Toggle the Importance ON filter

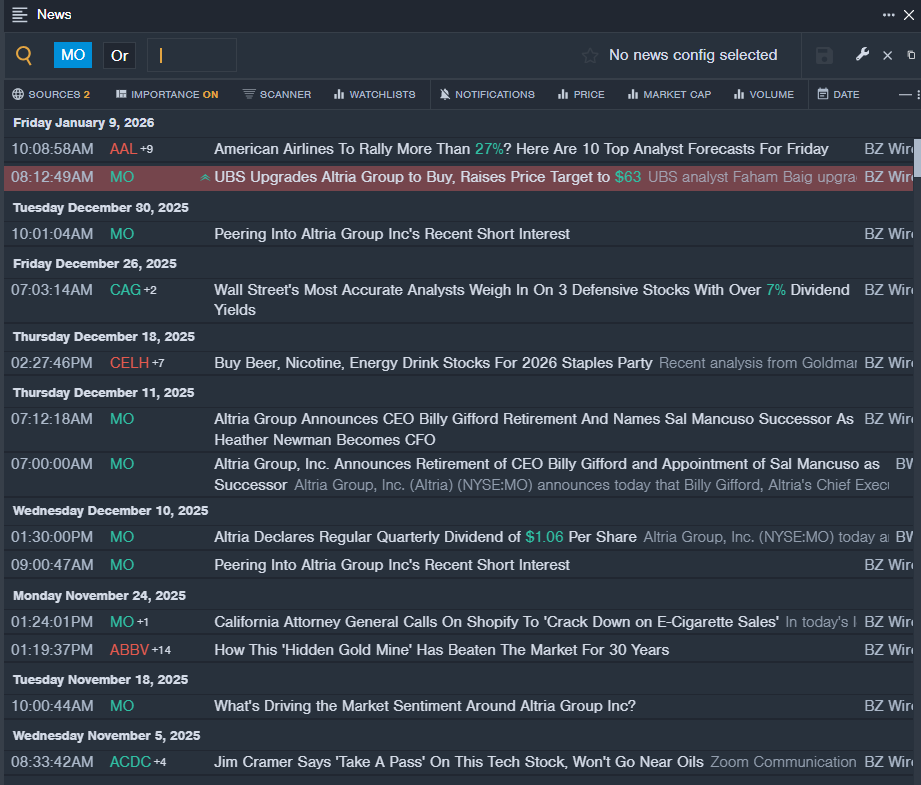click(167, 95)
